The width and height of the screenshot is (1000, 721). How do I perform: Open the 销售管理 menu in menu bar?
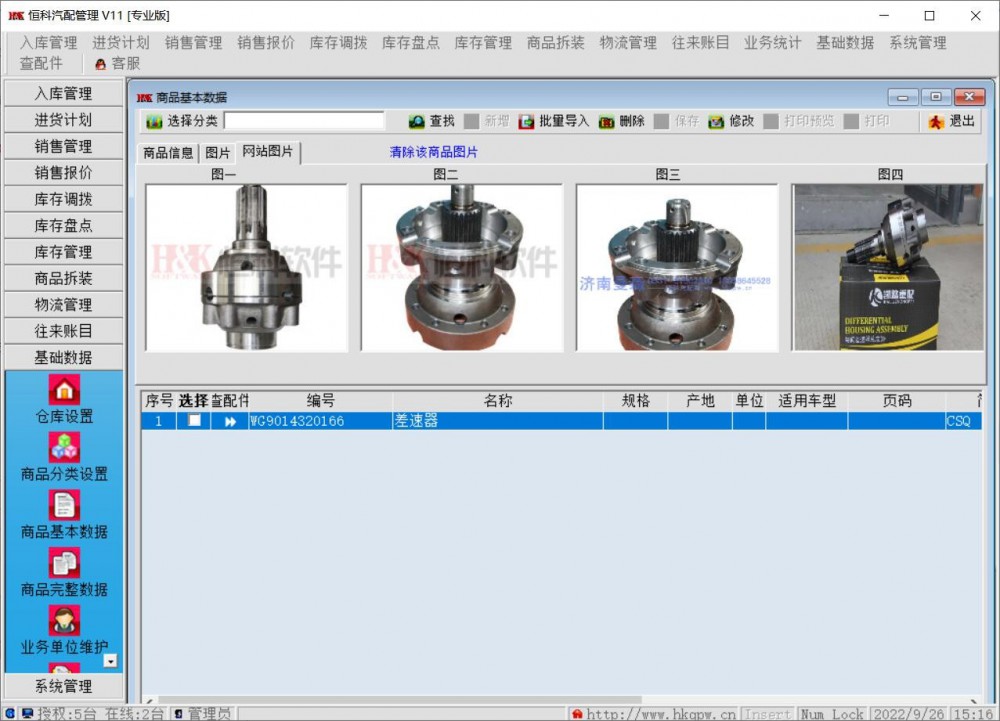[x=193, y=43]
